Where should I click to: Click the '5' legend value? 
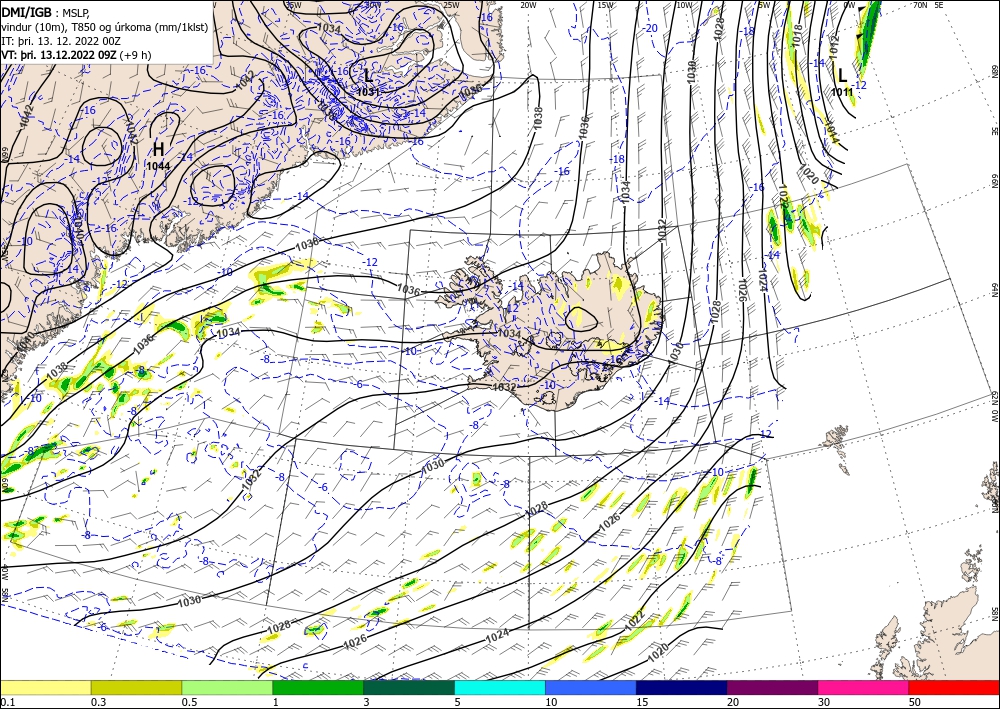pyautogui.click(x=458, y=702)
